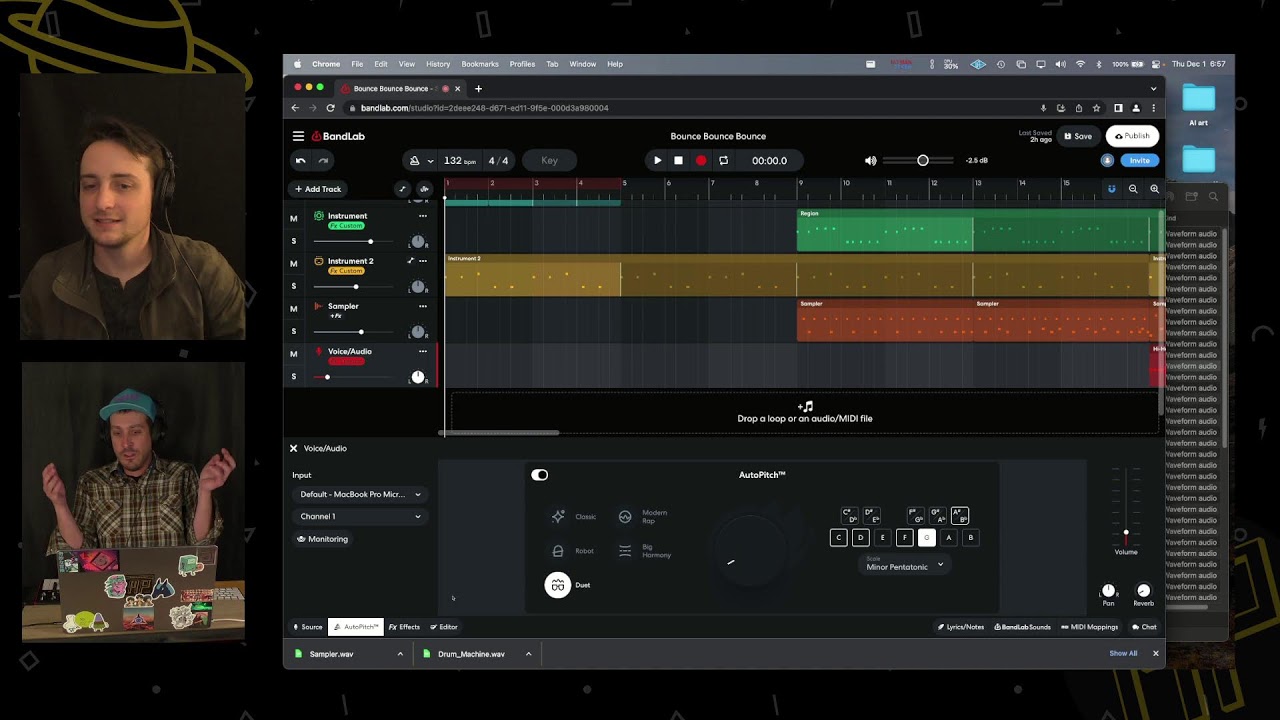The image size is (1280, 720).
Task: Expand the metronome options chevron
Action: 431,161
